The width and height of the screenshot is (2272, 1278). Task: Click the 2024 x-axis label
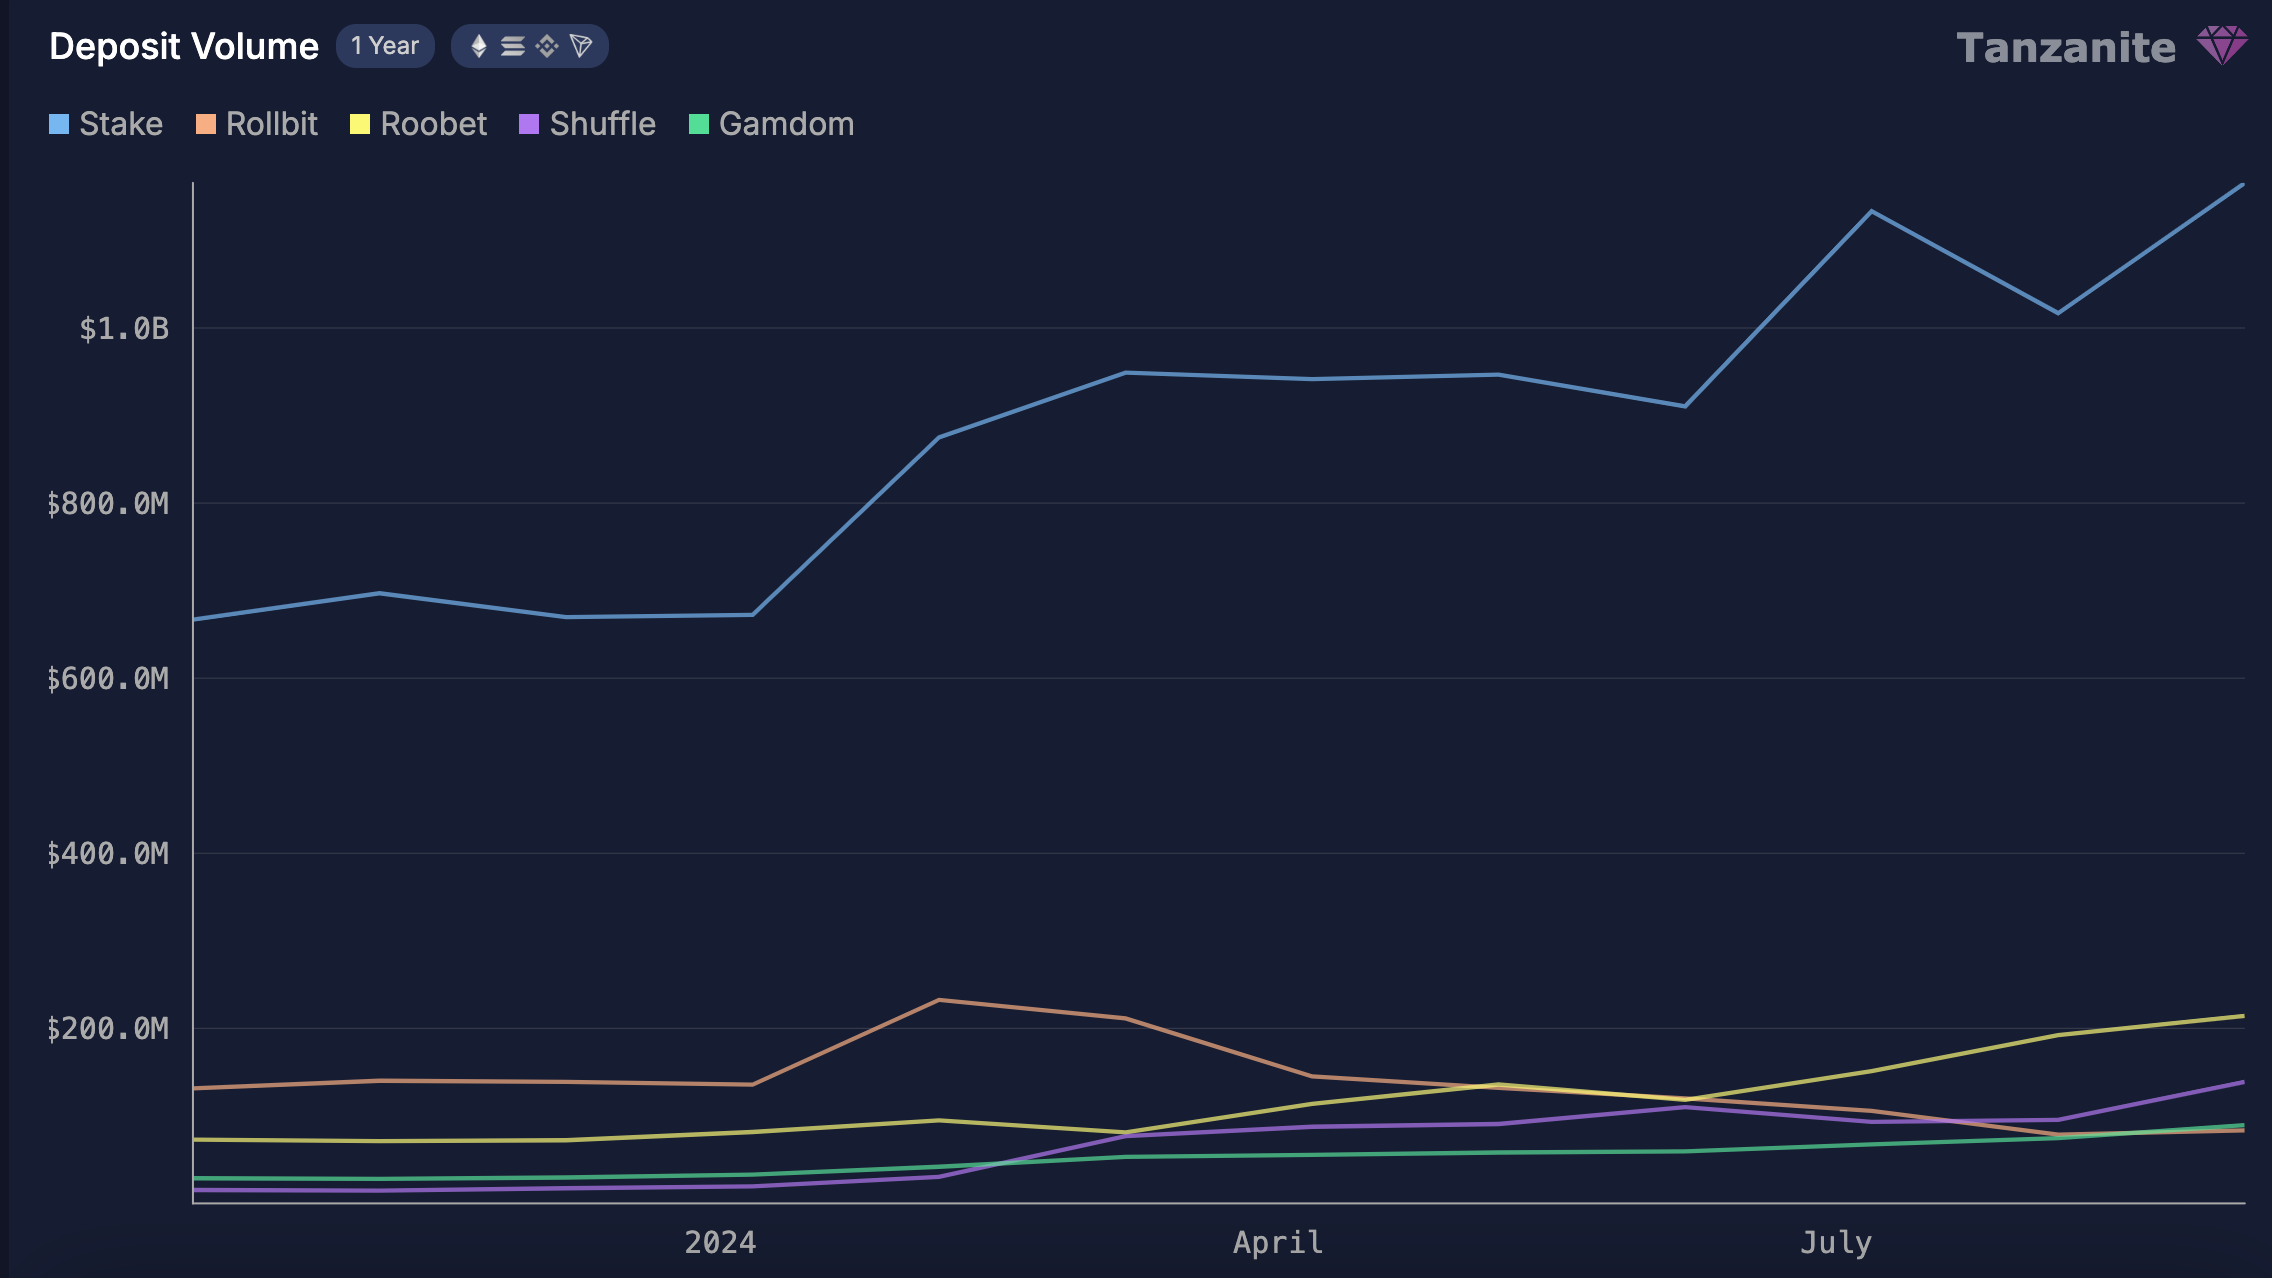[x=720, y=1242]
